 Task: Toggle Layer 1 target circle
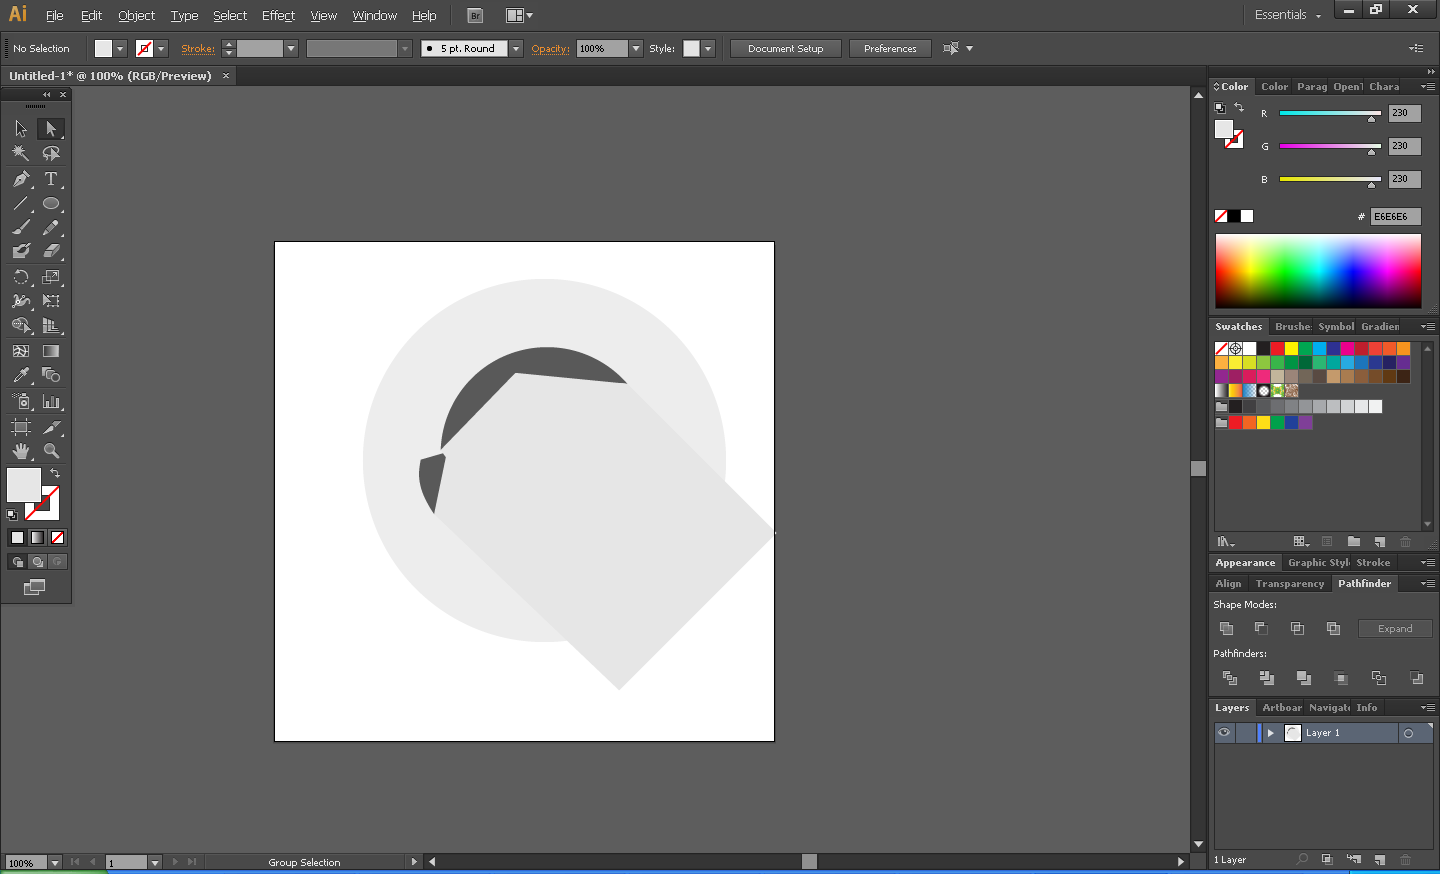click(x=1408, y=733)
